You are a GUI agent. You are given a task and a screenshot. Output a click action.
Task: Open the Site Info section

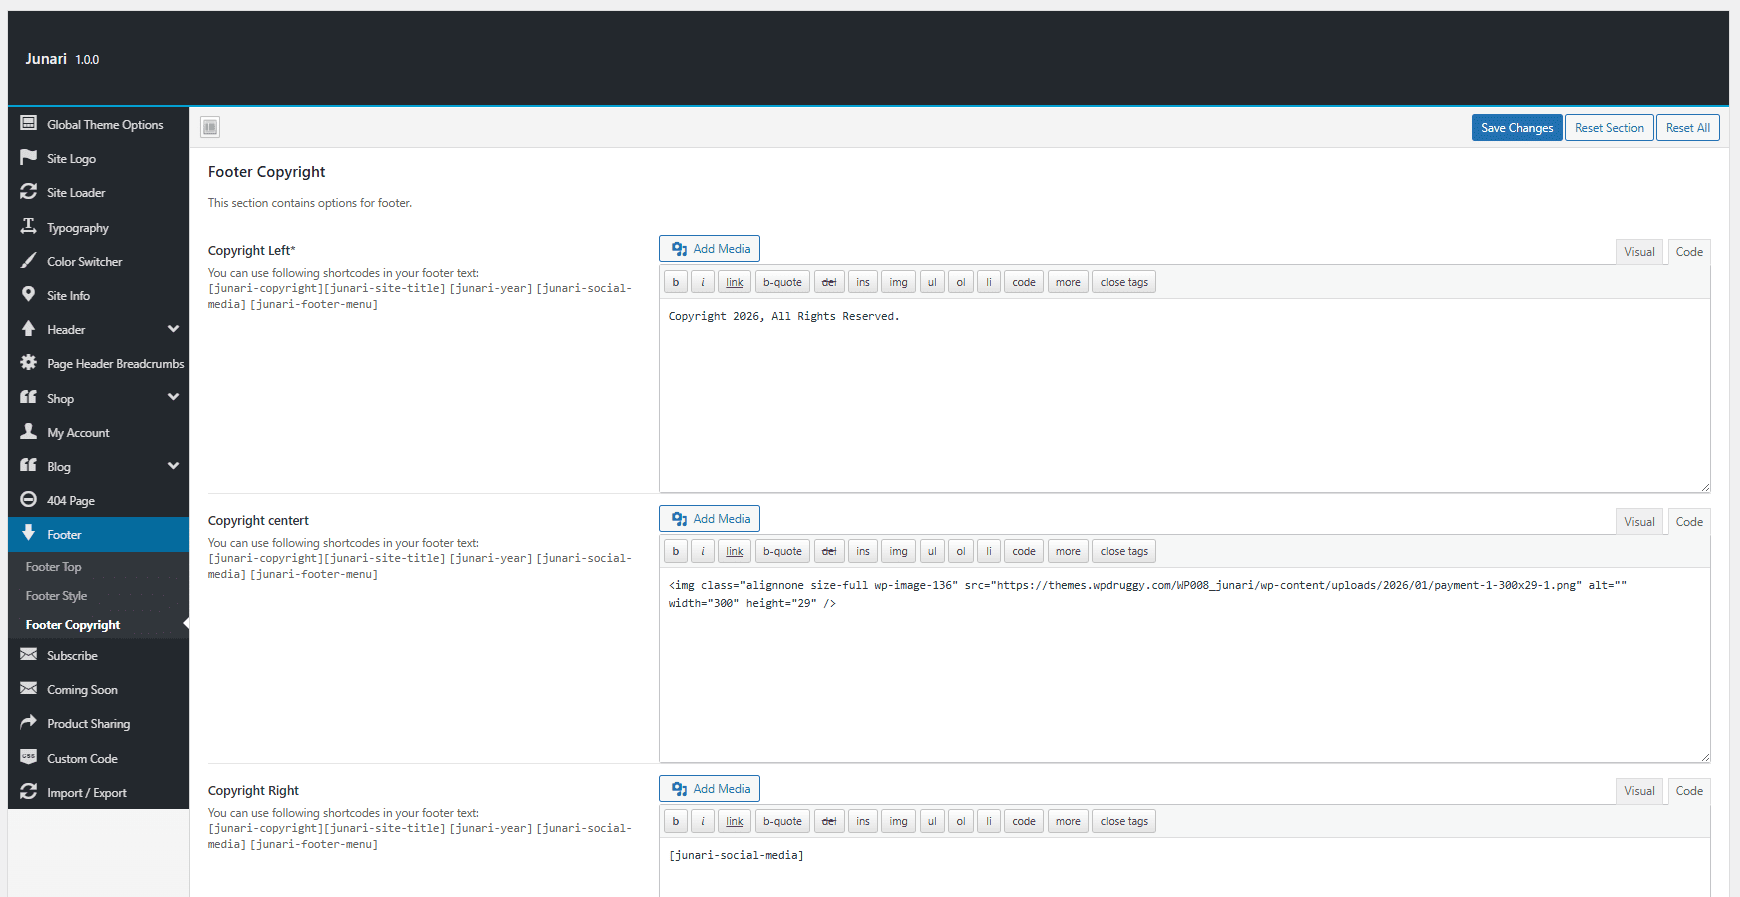click(98, 295)
